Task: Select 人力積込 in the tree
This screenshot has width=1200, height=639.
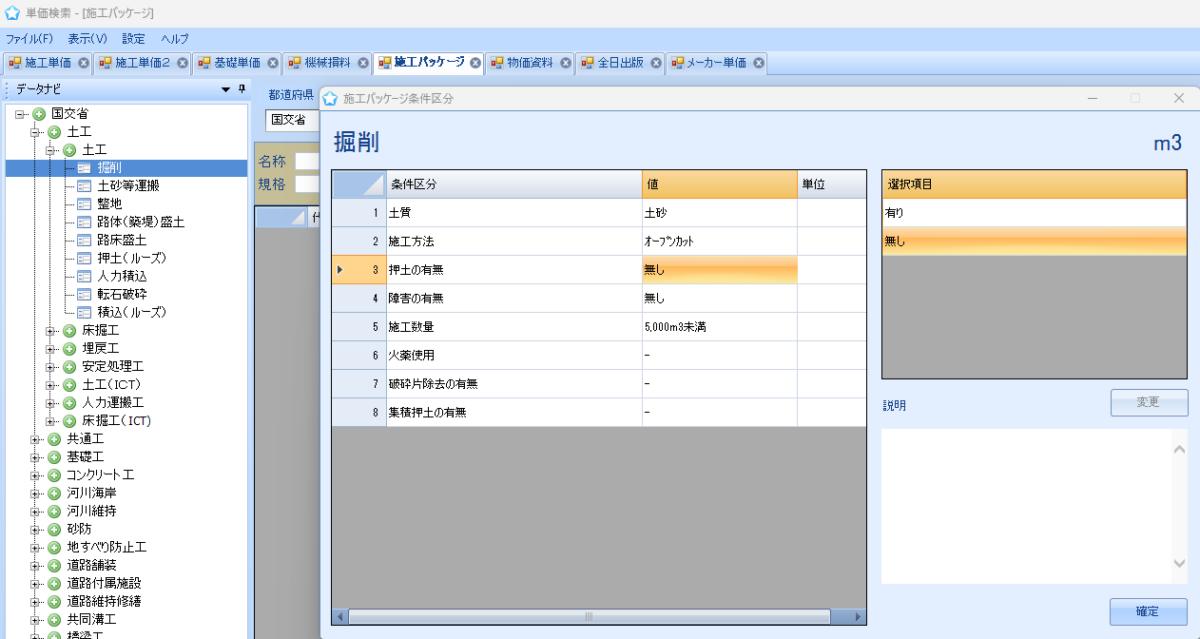Action: click(124, 276)
